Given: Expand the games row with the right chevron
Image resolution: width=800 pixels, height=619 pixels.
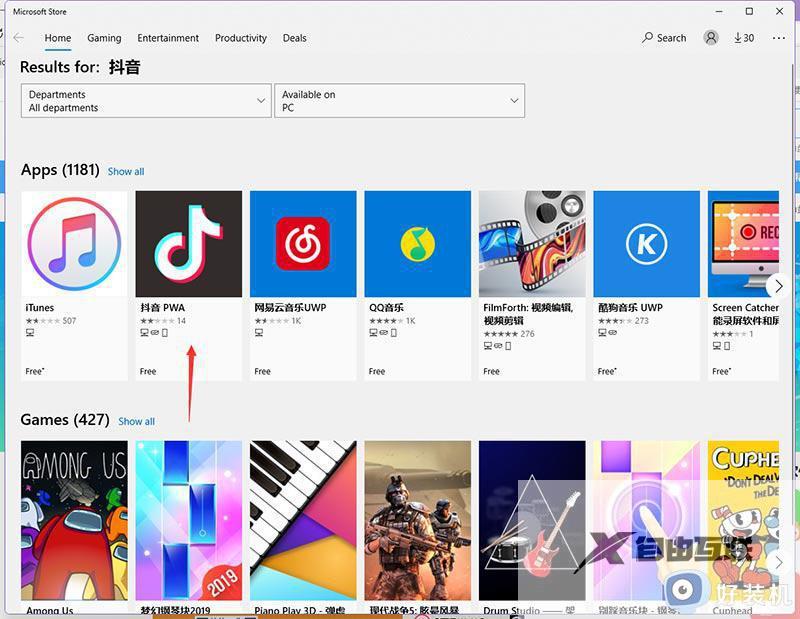Looking at the screenshot, I should pyautogui.click(x=778, y=561).
